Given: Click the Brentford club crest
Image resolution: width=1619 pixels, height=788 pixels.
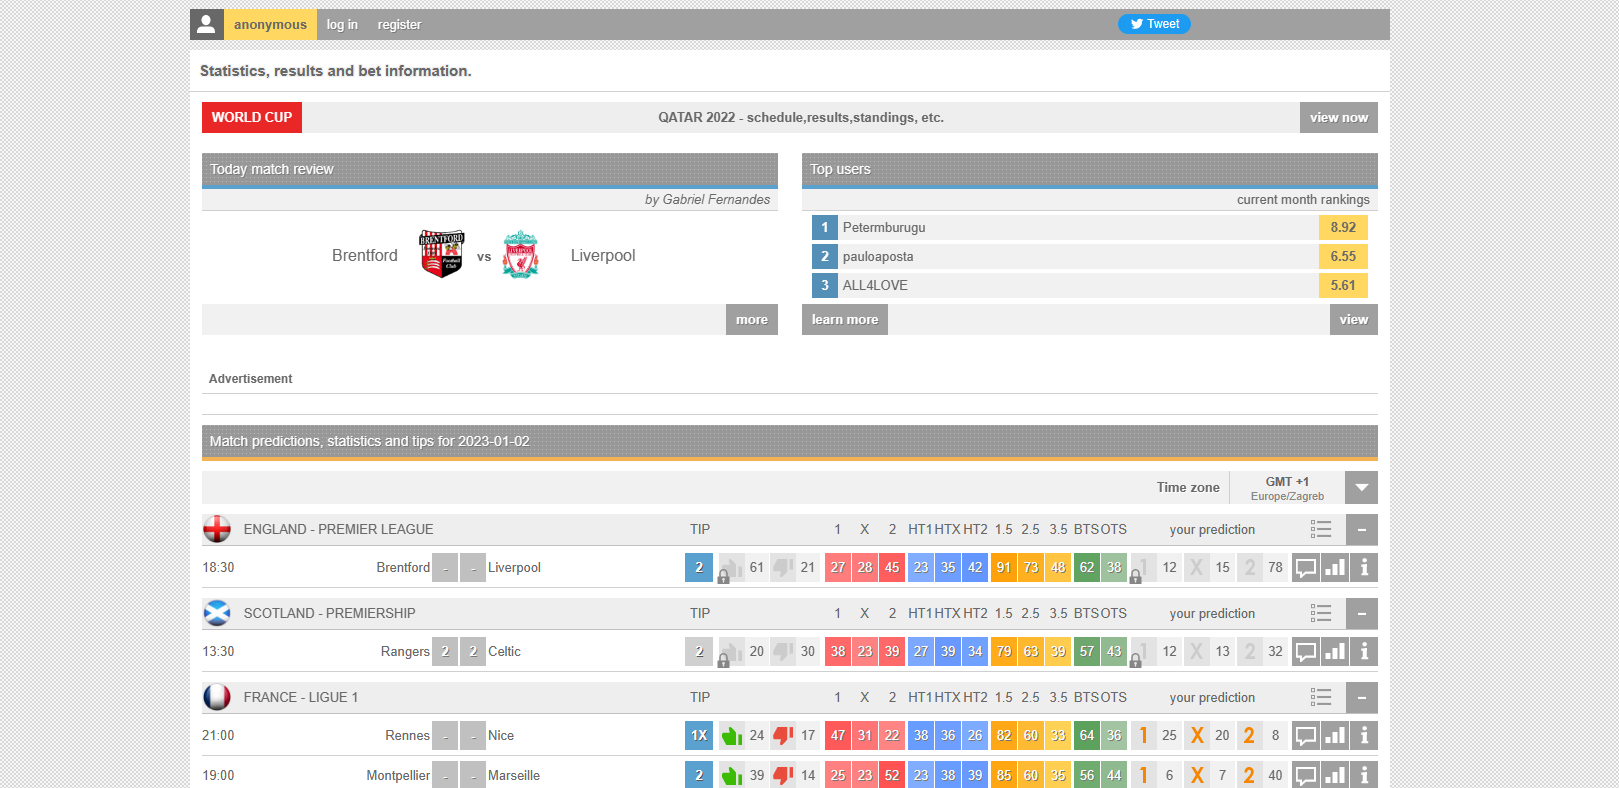Looking at the screenshot, I should coord(441,254).
